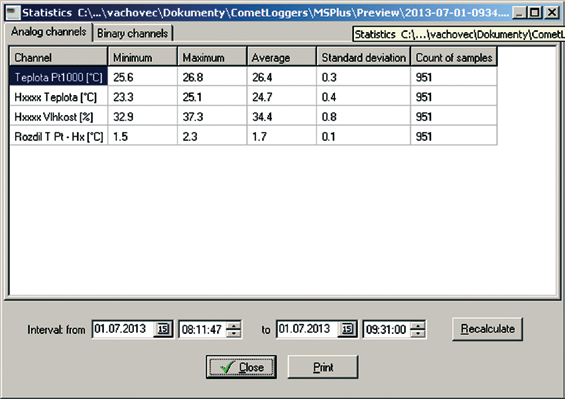Click the Minimum column header
This screenshot has height=399, width=565.
[x=142, y=57]
